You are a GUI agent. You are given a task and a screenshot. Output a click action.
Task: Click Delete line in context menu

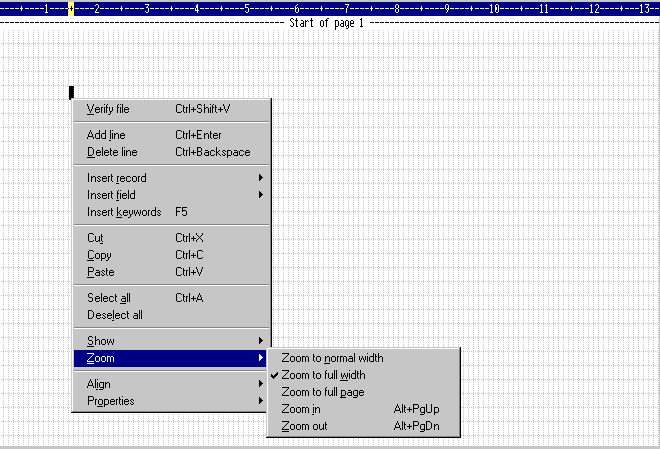(x=112, y=152)
